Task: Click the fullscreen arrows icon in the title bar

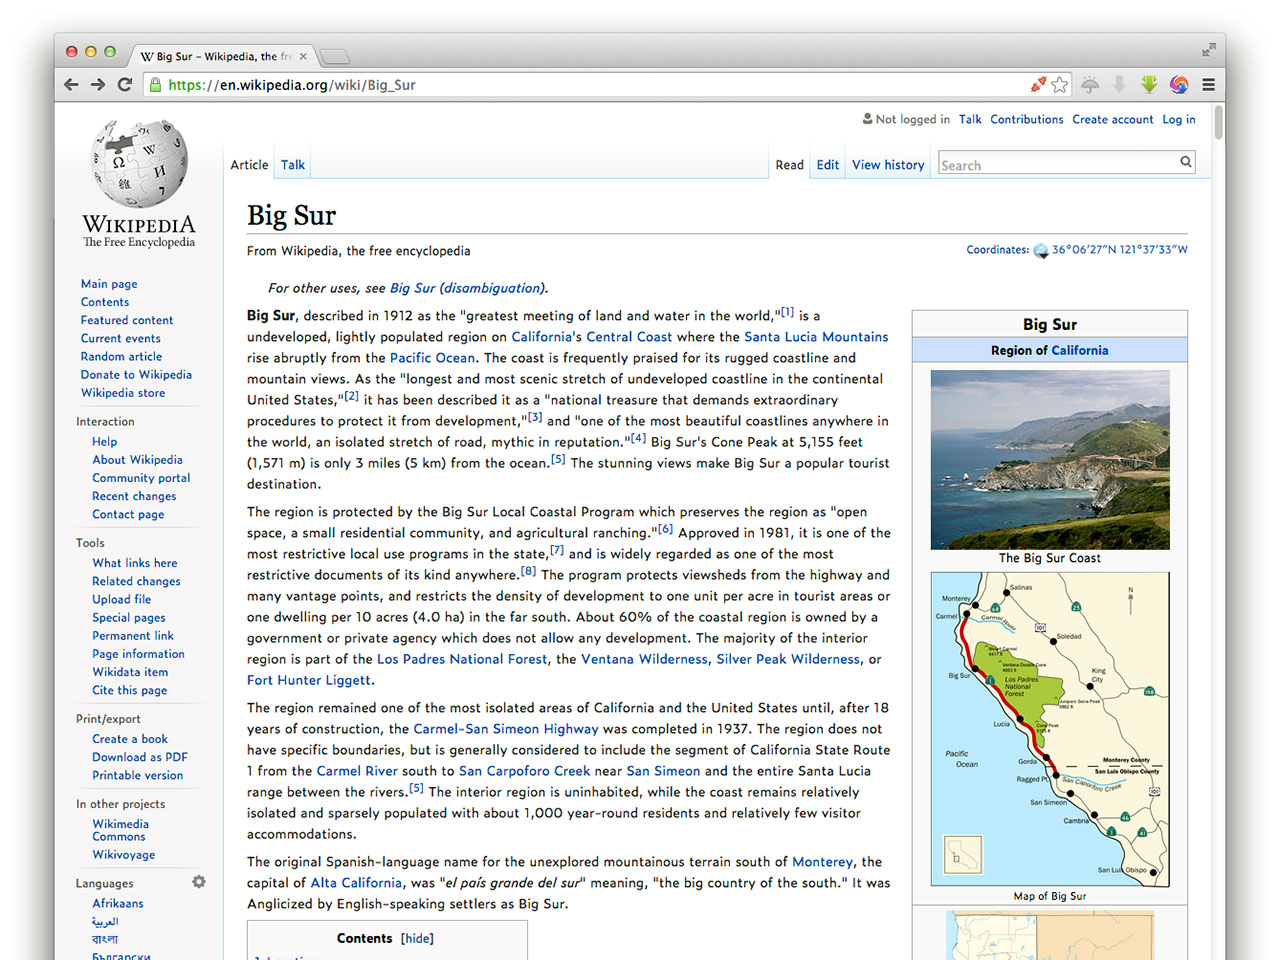Action: point(1208,49)
